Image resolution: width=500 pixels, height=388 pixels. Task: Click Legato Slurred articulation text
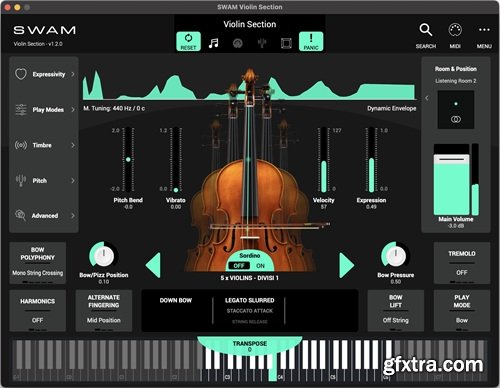point(250,300)
